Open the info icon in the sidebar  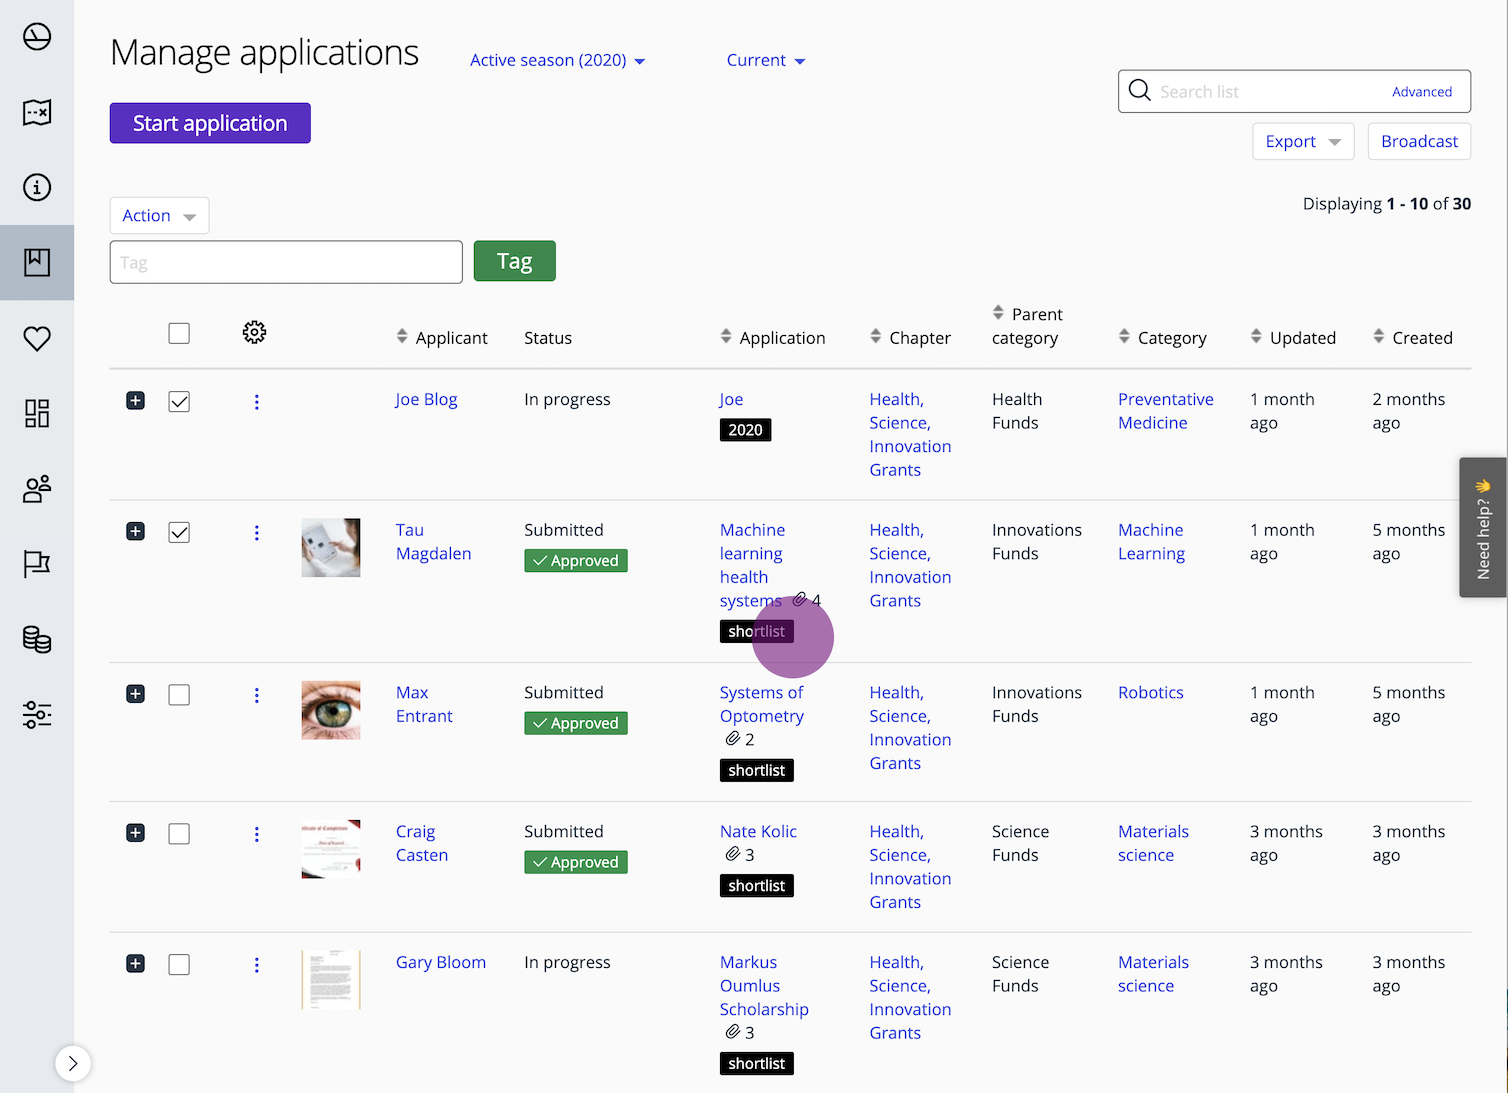(x=37, y=187)
